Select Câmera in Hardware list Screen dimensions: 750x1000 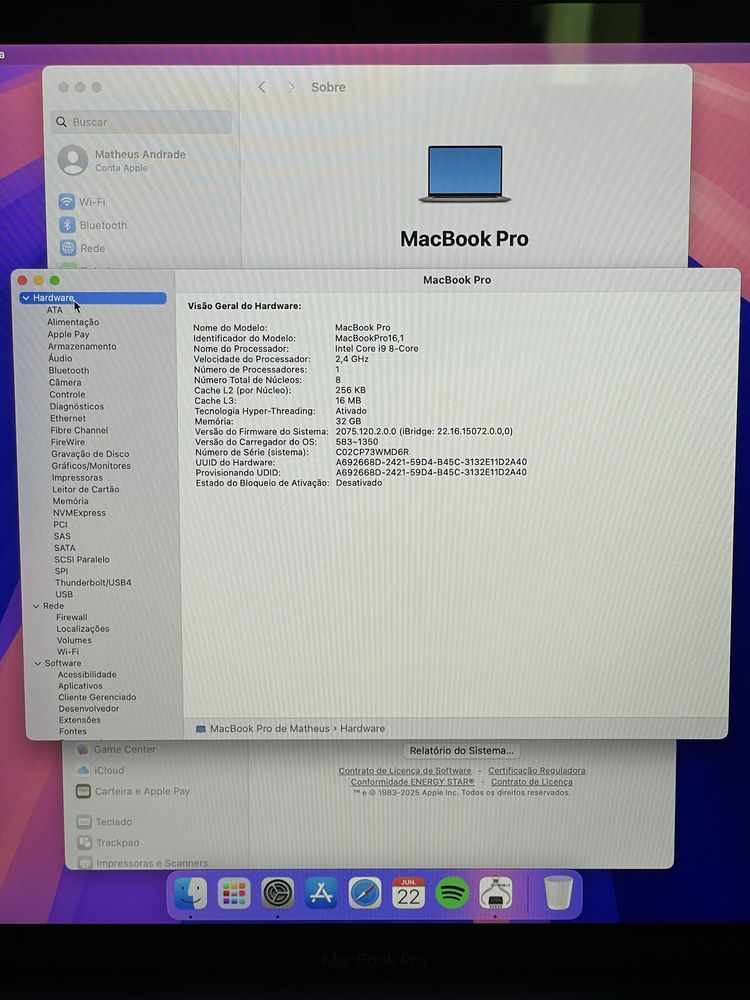pyautogui.click(x=65, y=382)
